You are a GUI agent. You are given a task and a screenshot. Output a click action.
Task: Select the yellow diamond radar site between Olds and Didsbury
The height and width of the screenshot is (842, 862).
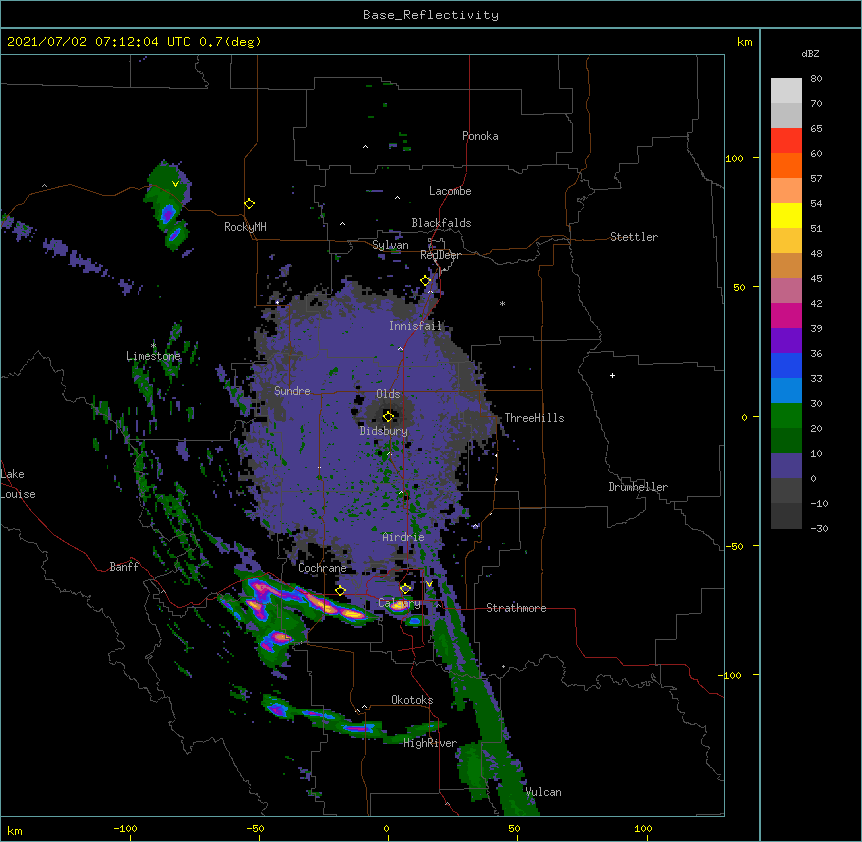tap(388, 416)
